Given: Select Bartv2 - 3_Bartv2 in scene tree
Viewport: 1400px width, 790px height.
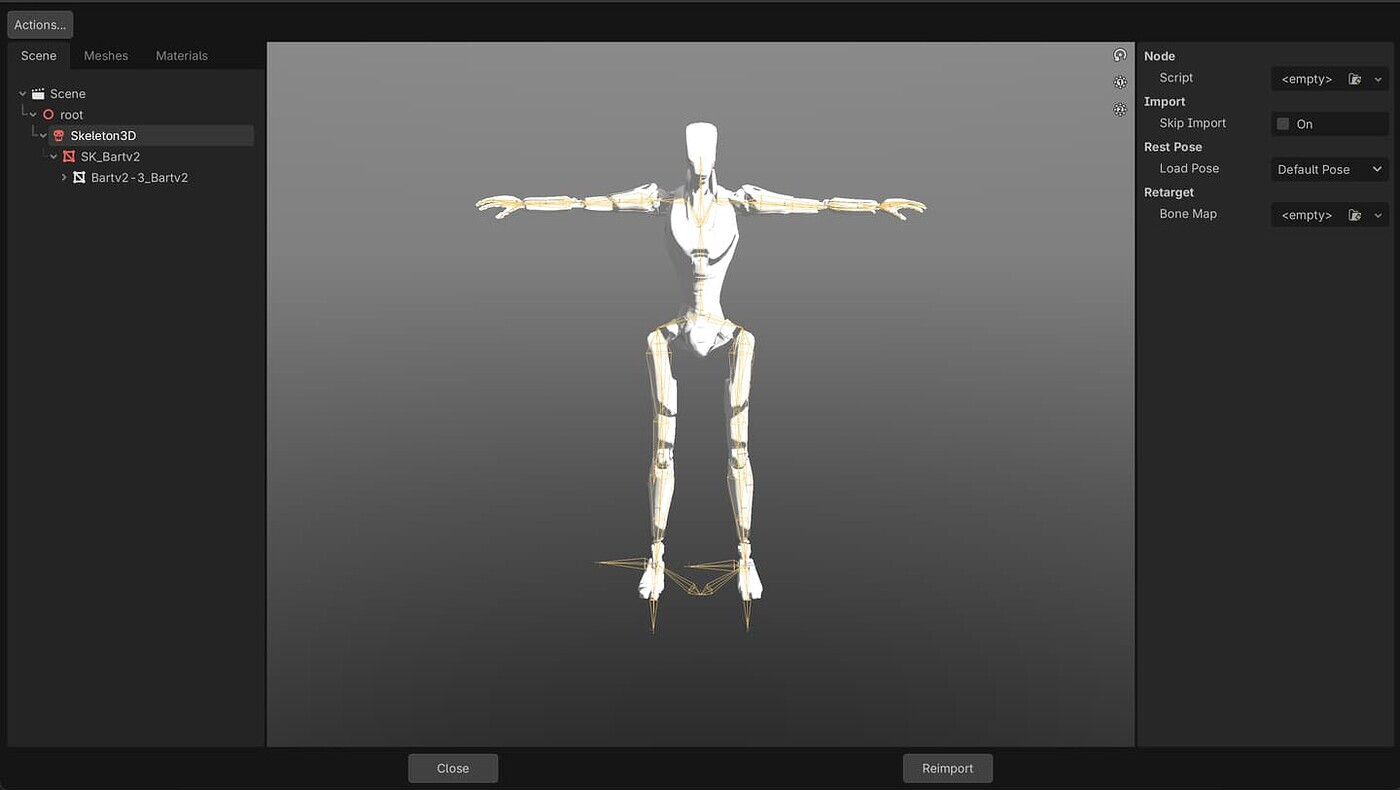Looking at the screenshot, I should pos(139,178).
